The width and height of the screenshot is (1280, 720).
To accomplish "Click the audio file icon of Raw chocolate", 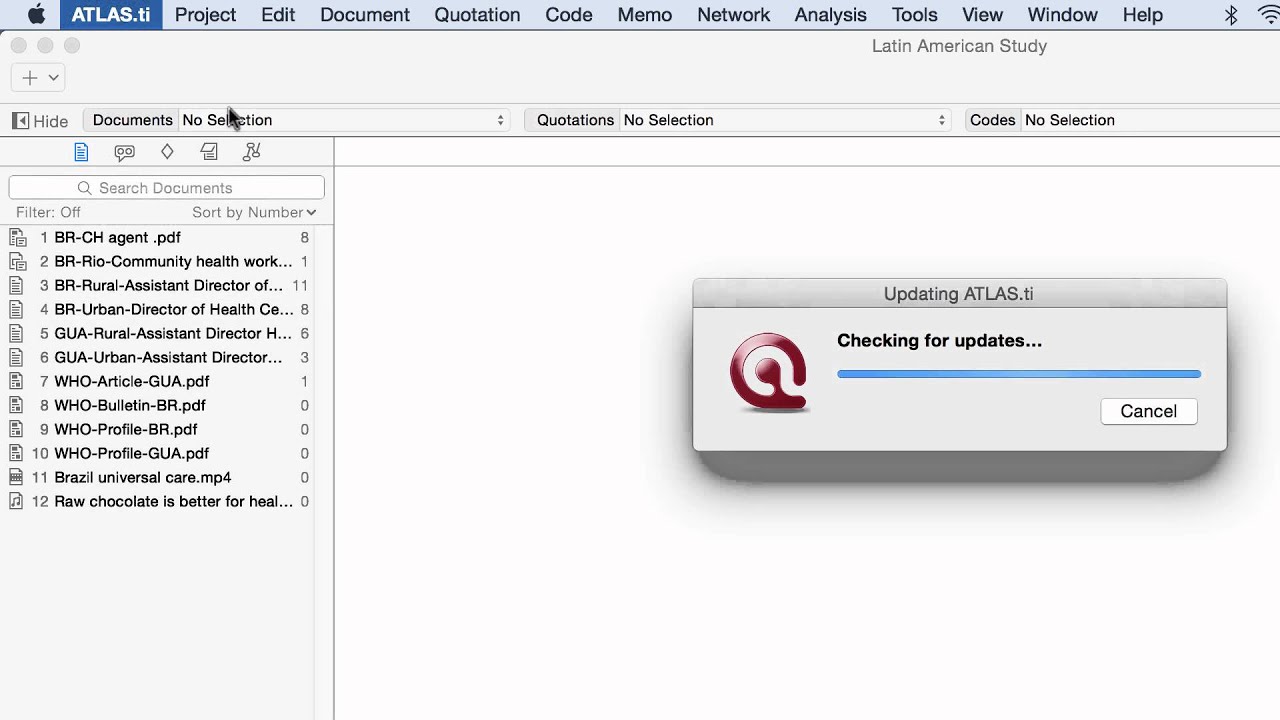I will pos(17,501).
